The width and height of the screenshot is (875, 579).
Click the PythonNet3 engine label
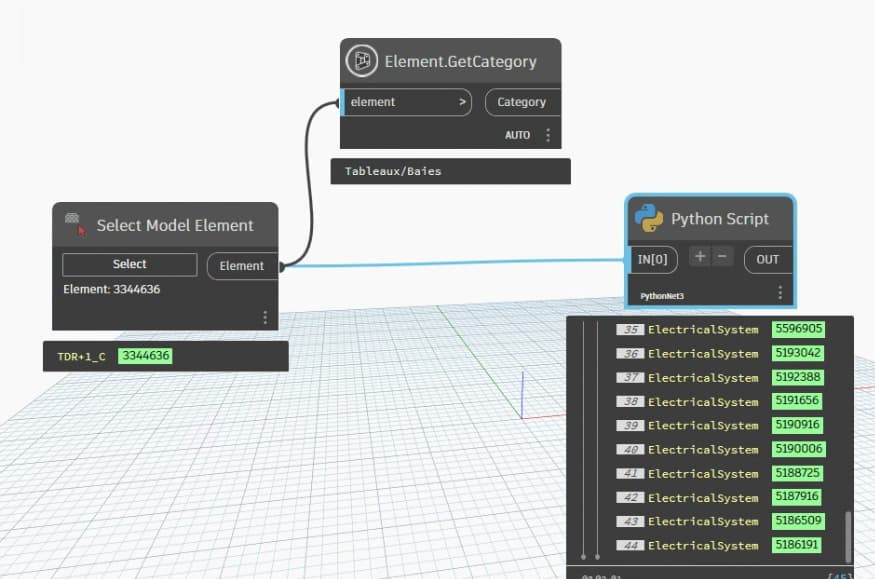(x=662, y=296)
